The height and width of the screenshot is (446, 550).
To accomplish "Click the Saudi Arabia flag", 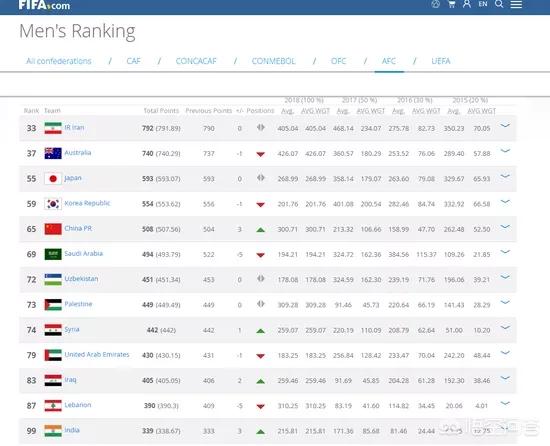I will point(53,254).
